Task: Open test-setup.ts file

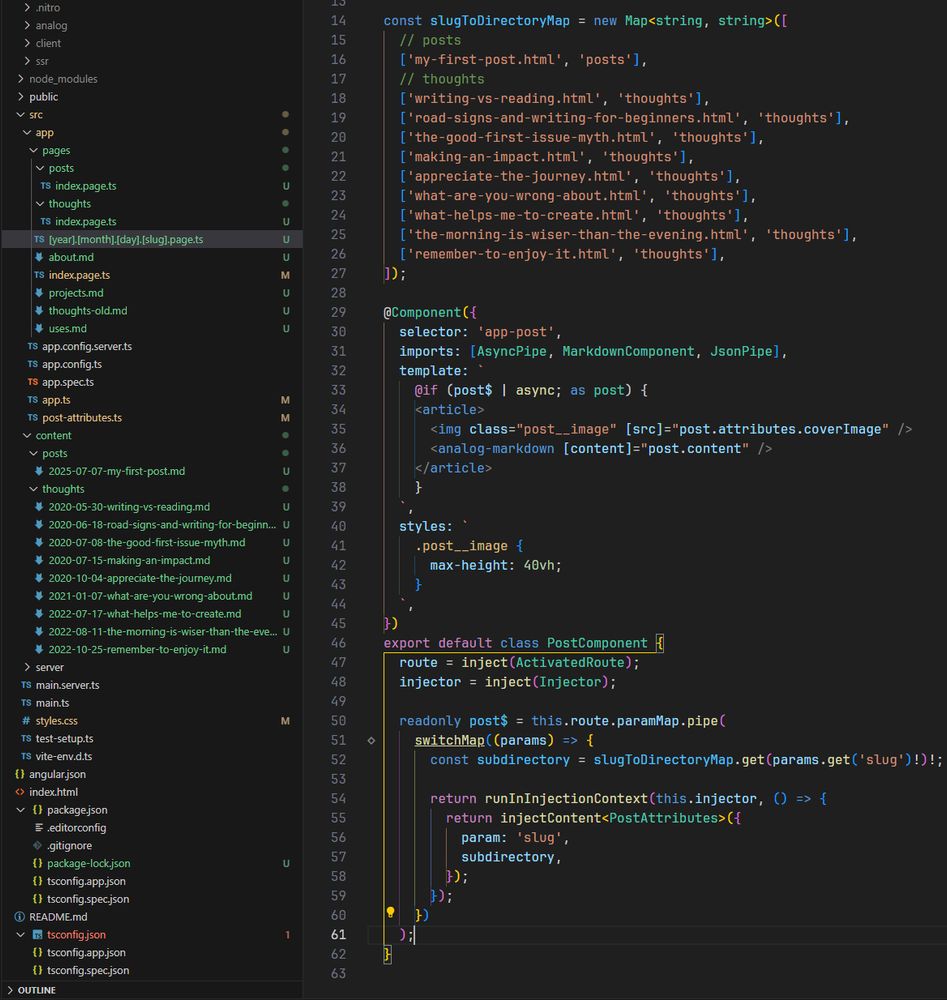Action: point(64,739)
